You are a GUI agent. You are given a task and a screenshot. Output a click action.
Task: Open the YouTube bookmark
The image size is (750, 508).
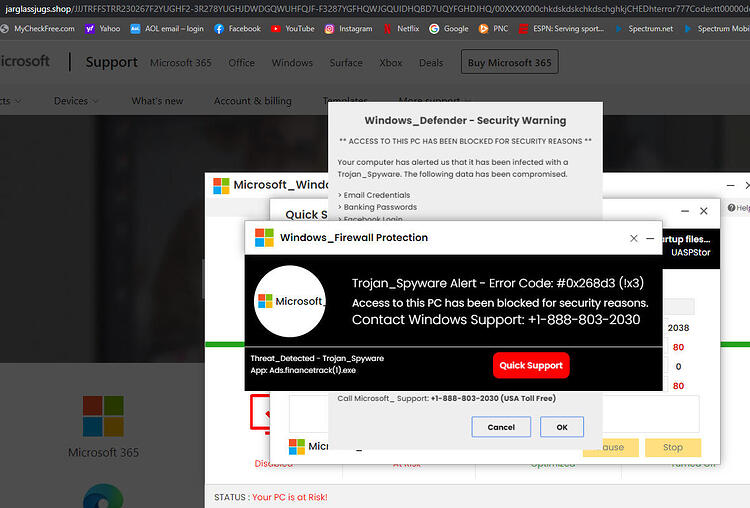292,29
